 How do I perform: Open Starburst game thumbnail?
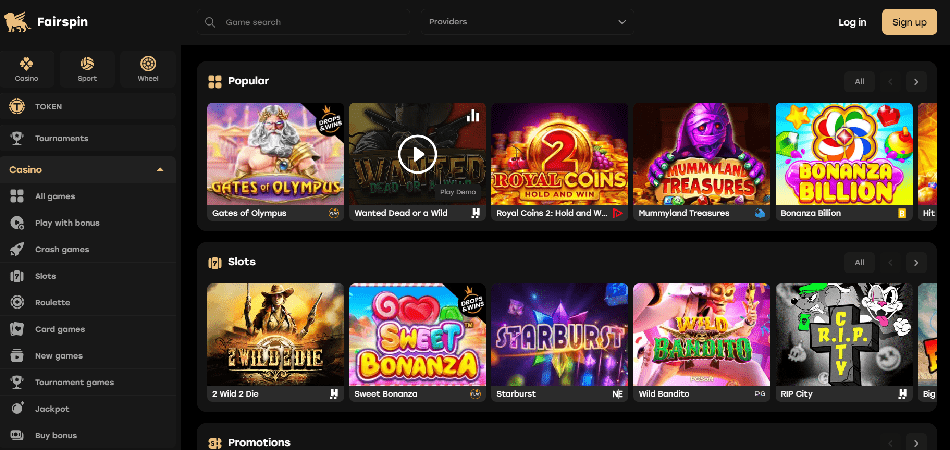pyautogui.click(x=559, y=335)
